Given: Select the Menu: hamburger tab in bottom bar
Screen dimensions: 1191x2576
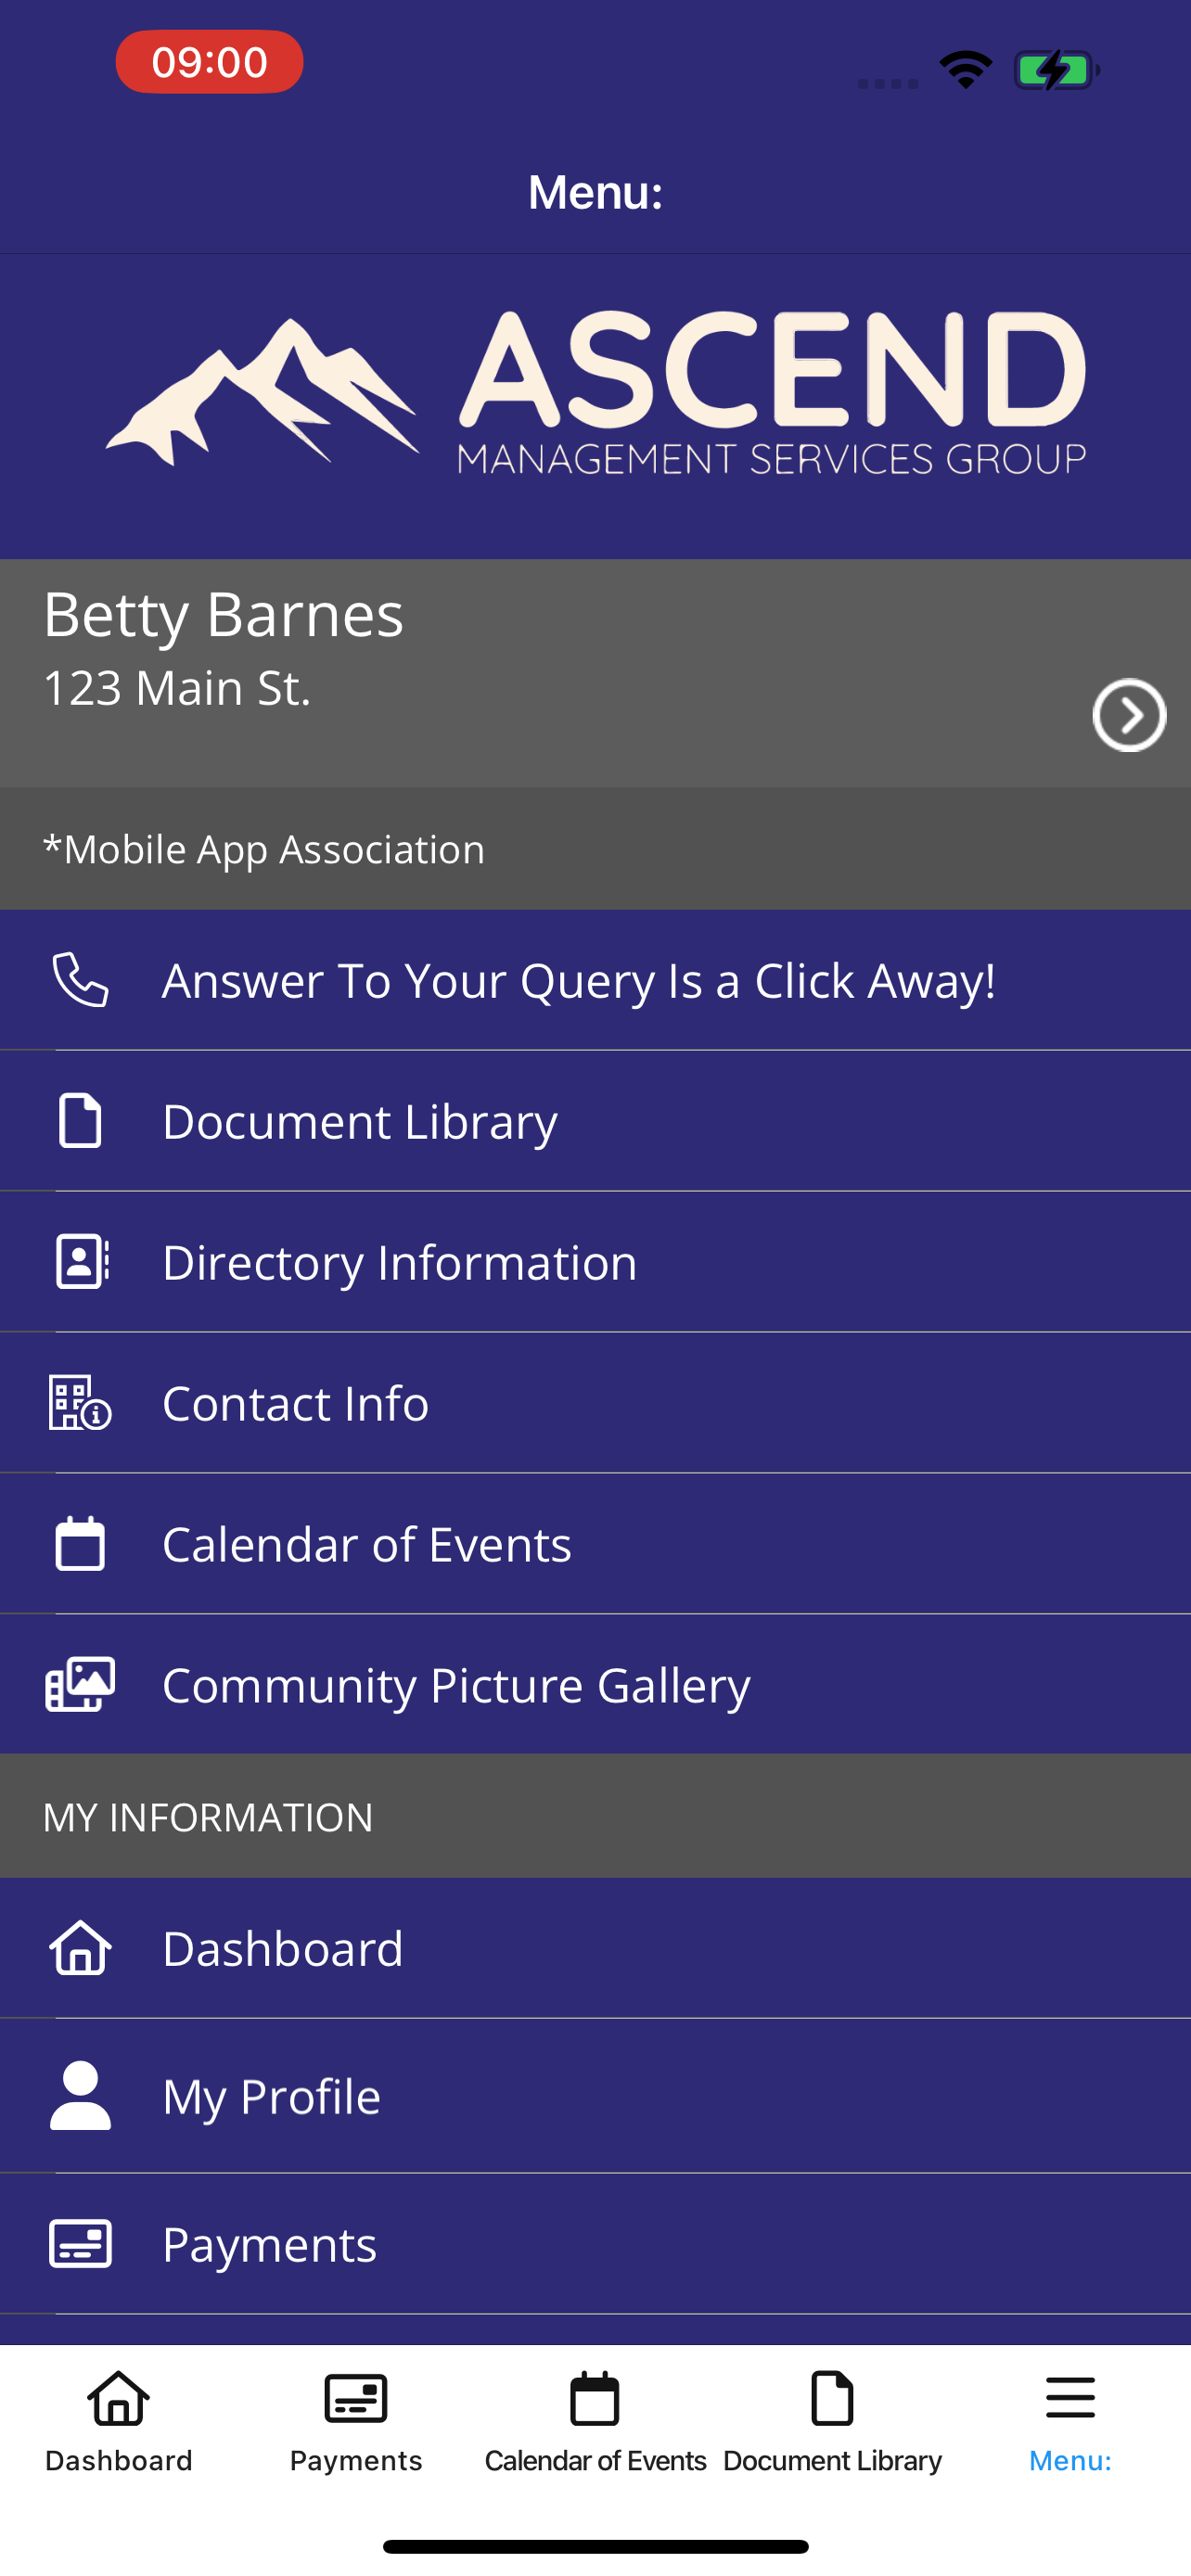Looking at the screenshot, I should 1070,2422.
